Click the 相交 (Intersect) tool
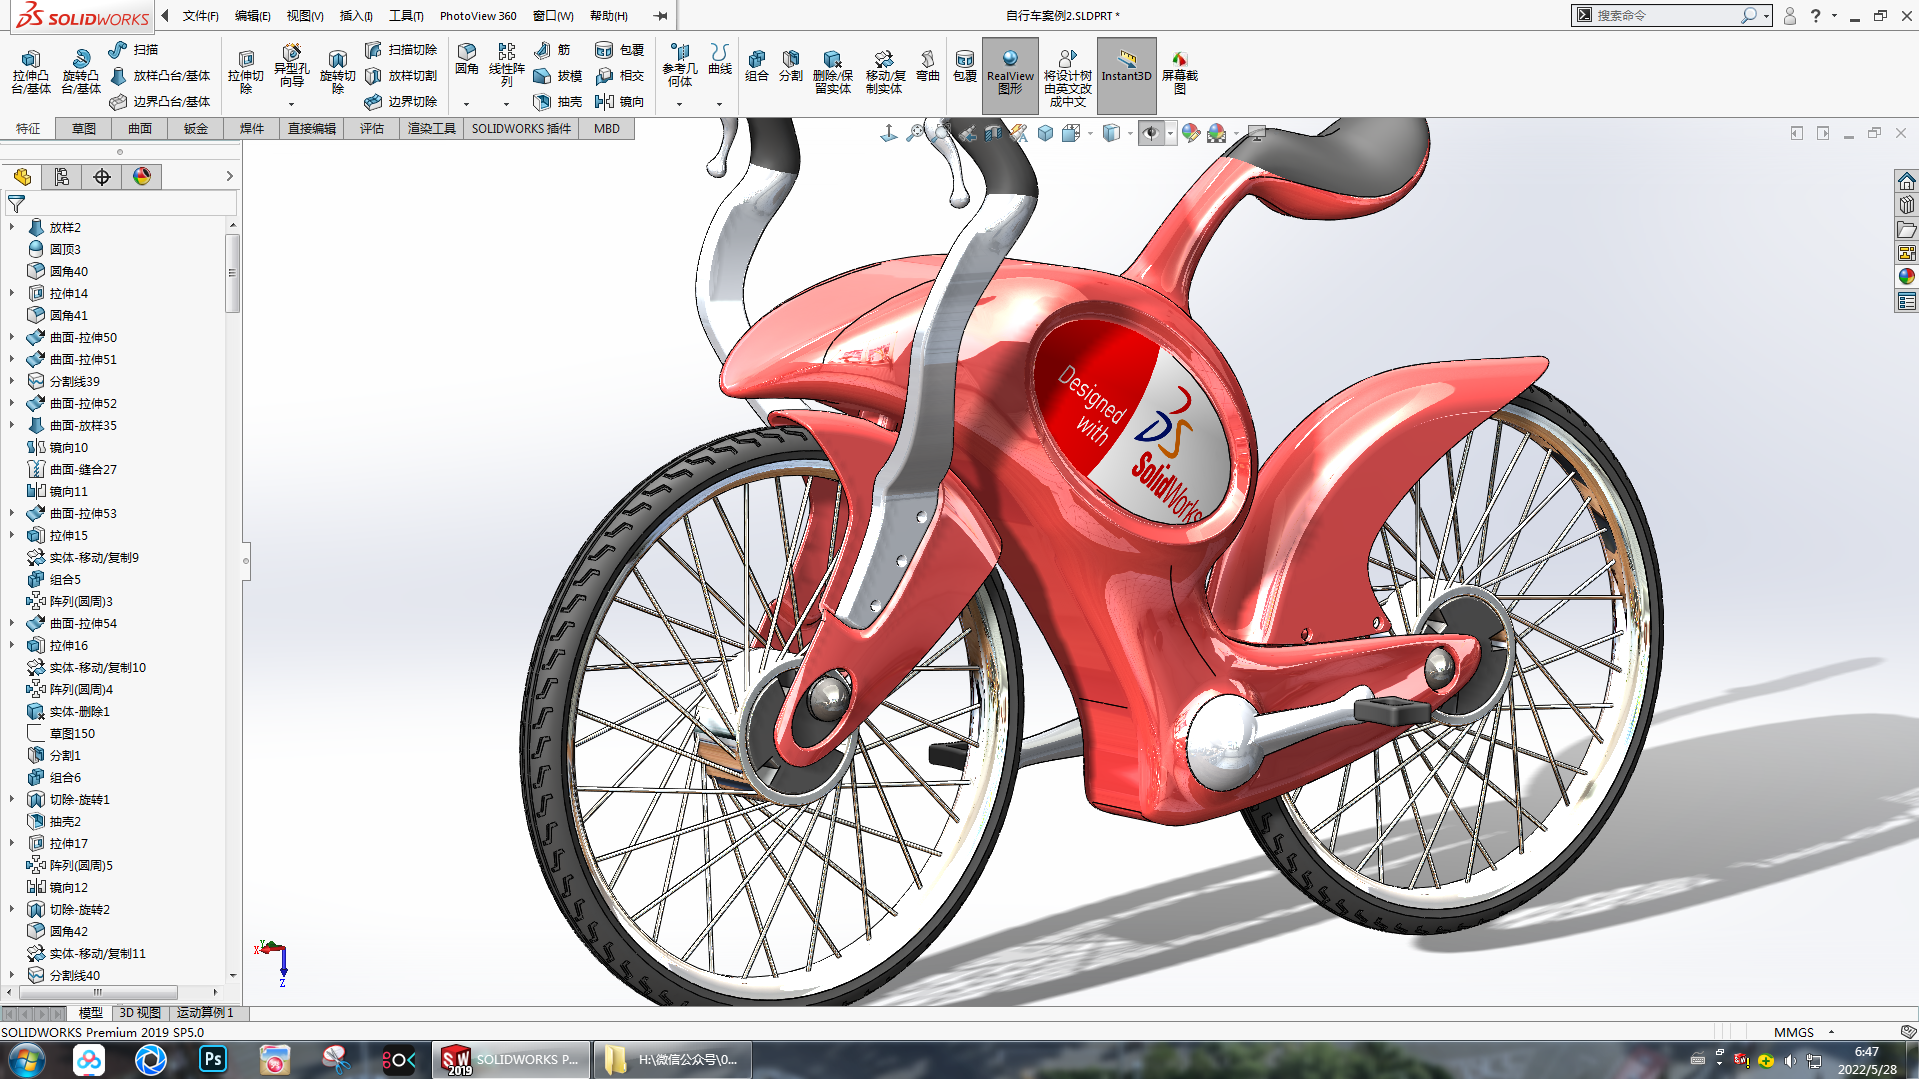The height and width of the screenshot is (1079, 1919). (x=619, y=75)
